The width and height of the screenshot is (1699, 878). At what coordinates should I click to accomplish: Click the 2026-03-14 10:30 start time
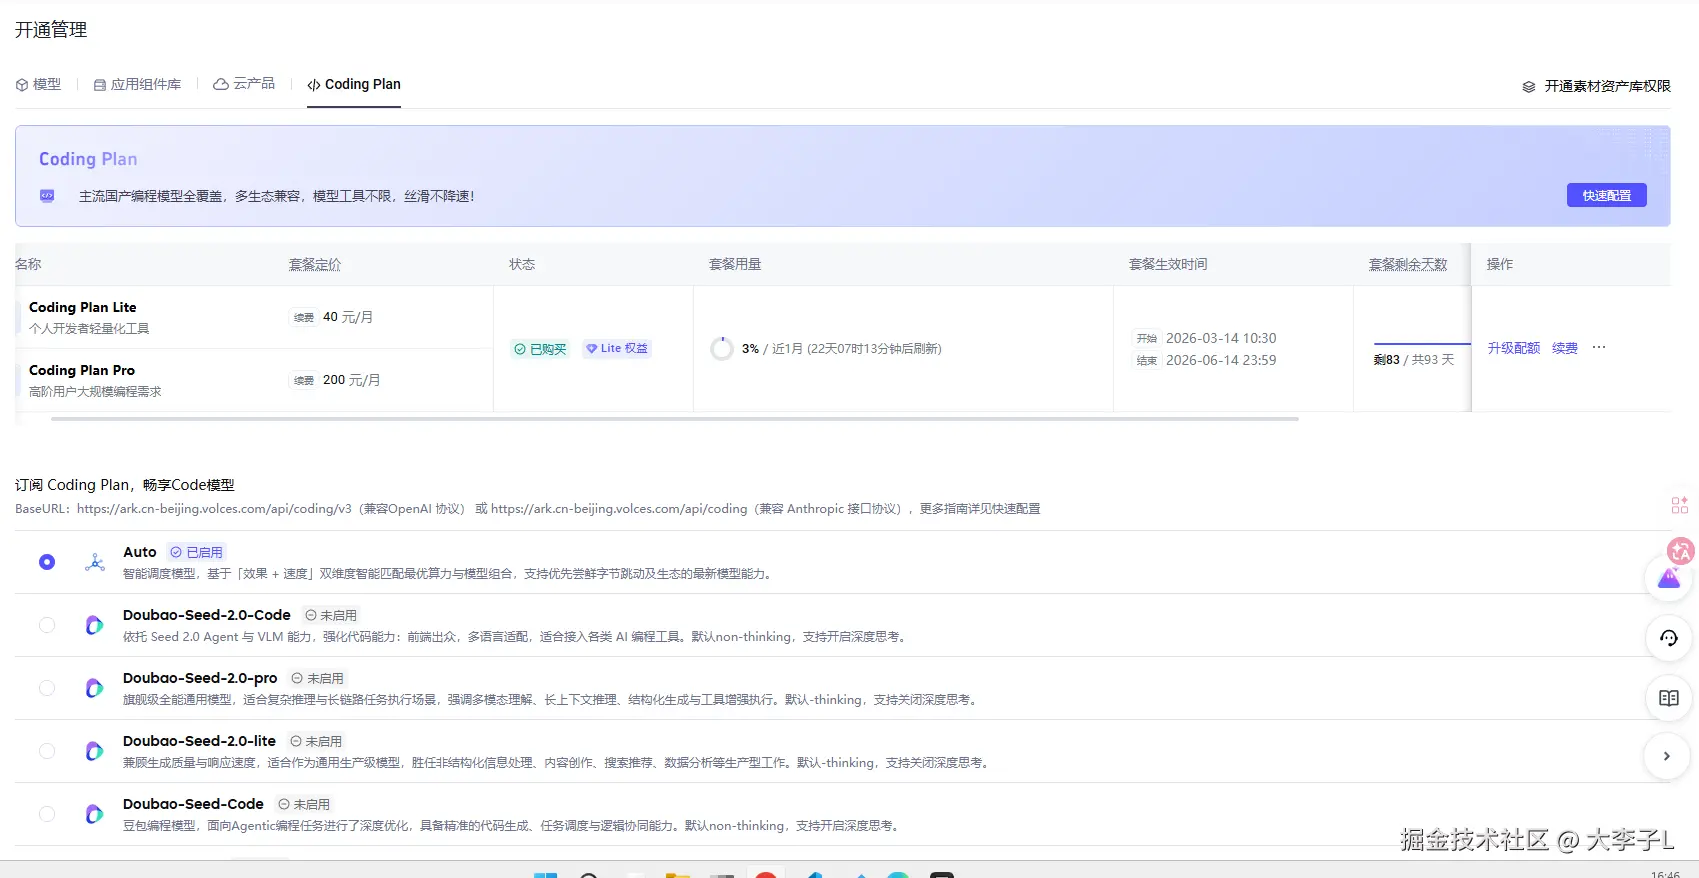pyautogui.click(x=1221, y=338)
